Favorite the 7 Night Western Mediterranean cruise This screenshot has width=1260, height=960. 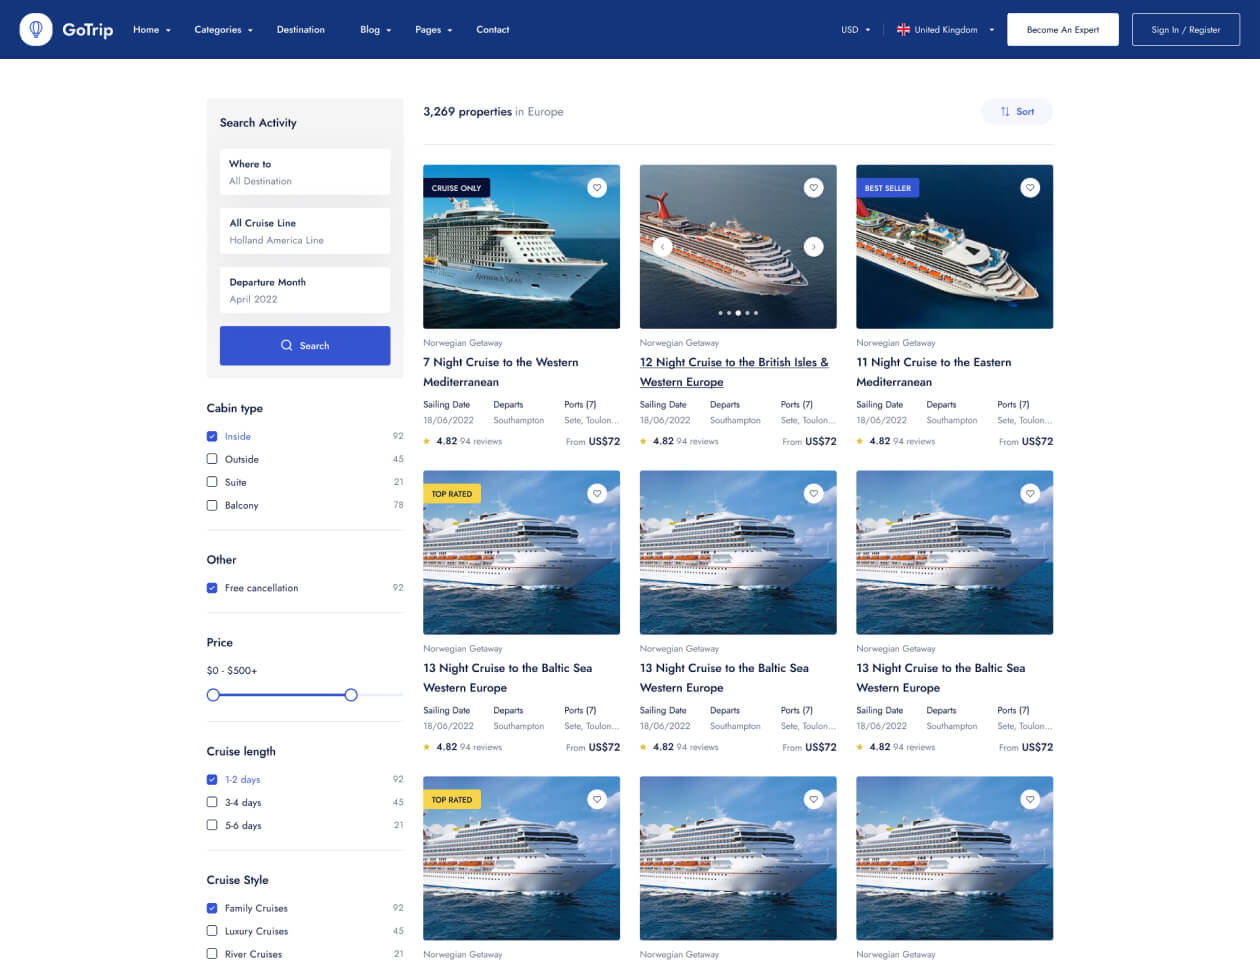[597, 188]
